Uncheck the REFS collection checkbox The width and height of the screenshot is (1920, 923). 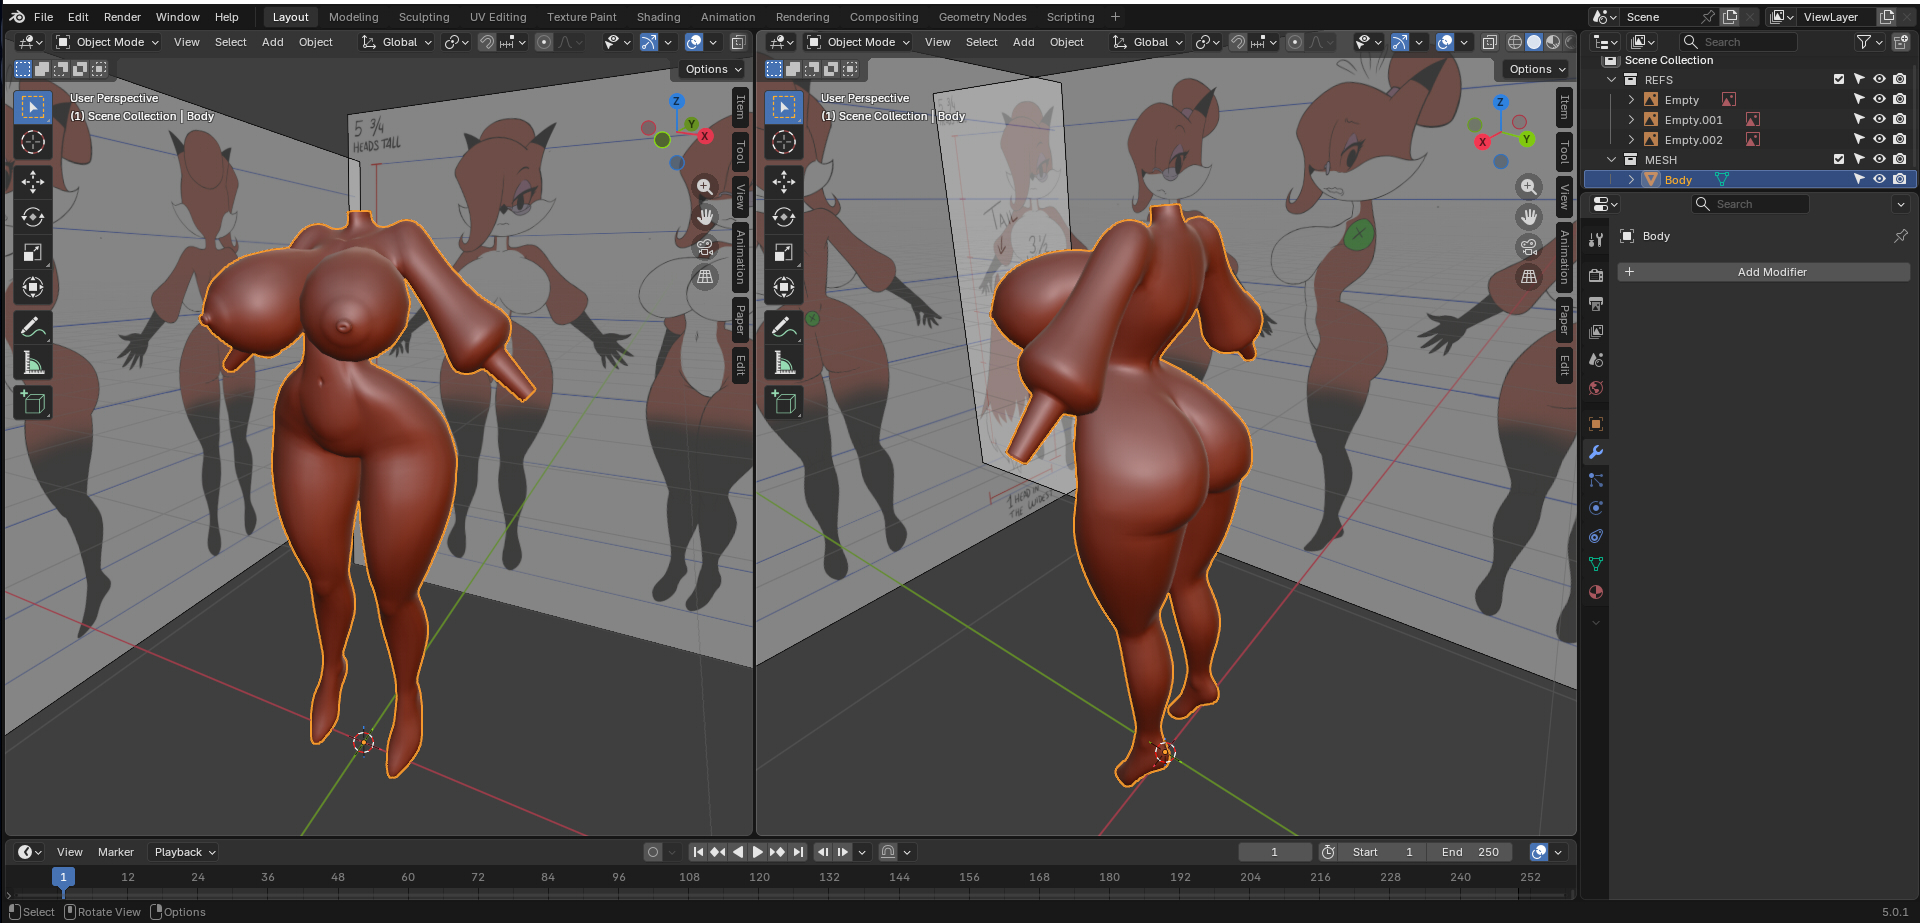click(1838, 79)
